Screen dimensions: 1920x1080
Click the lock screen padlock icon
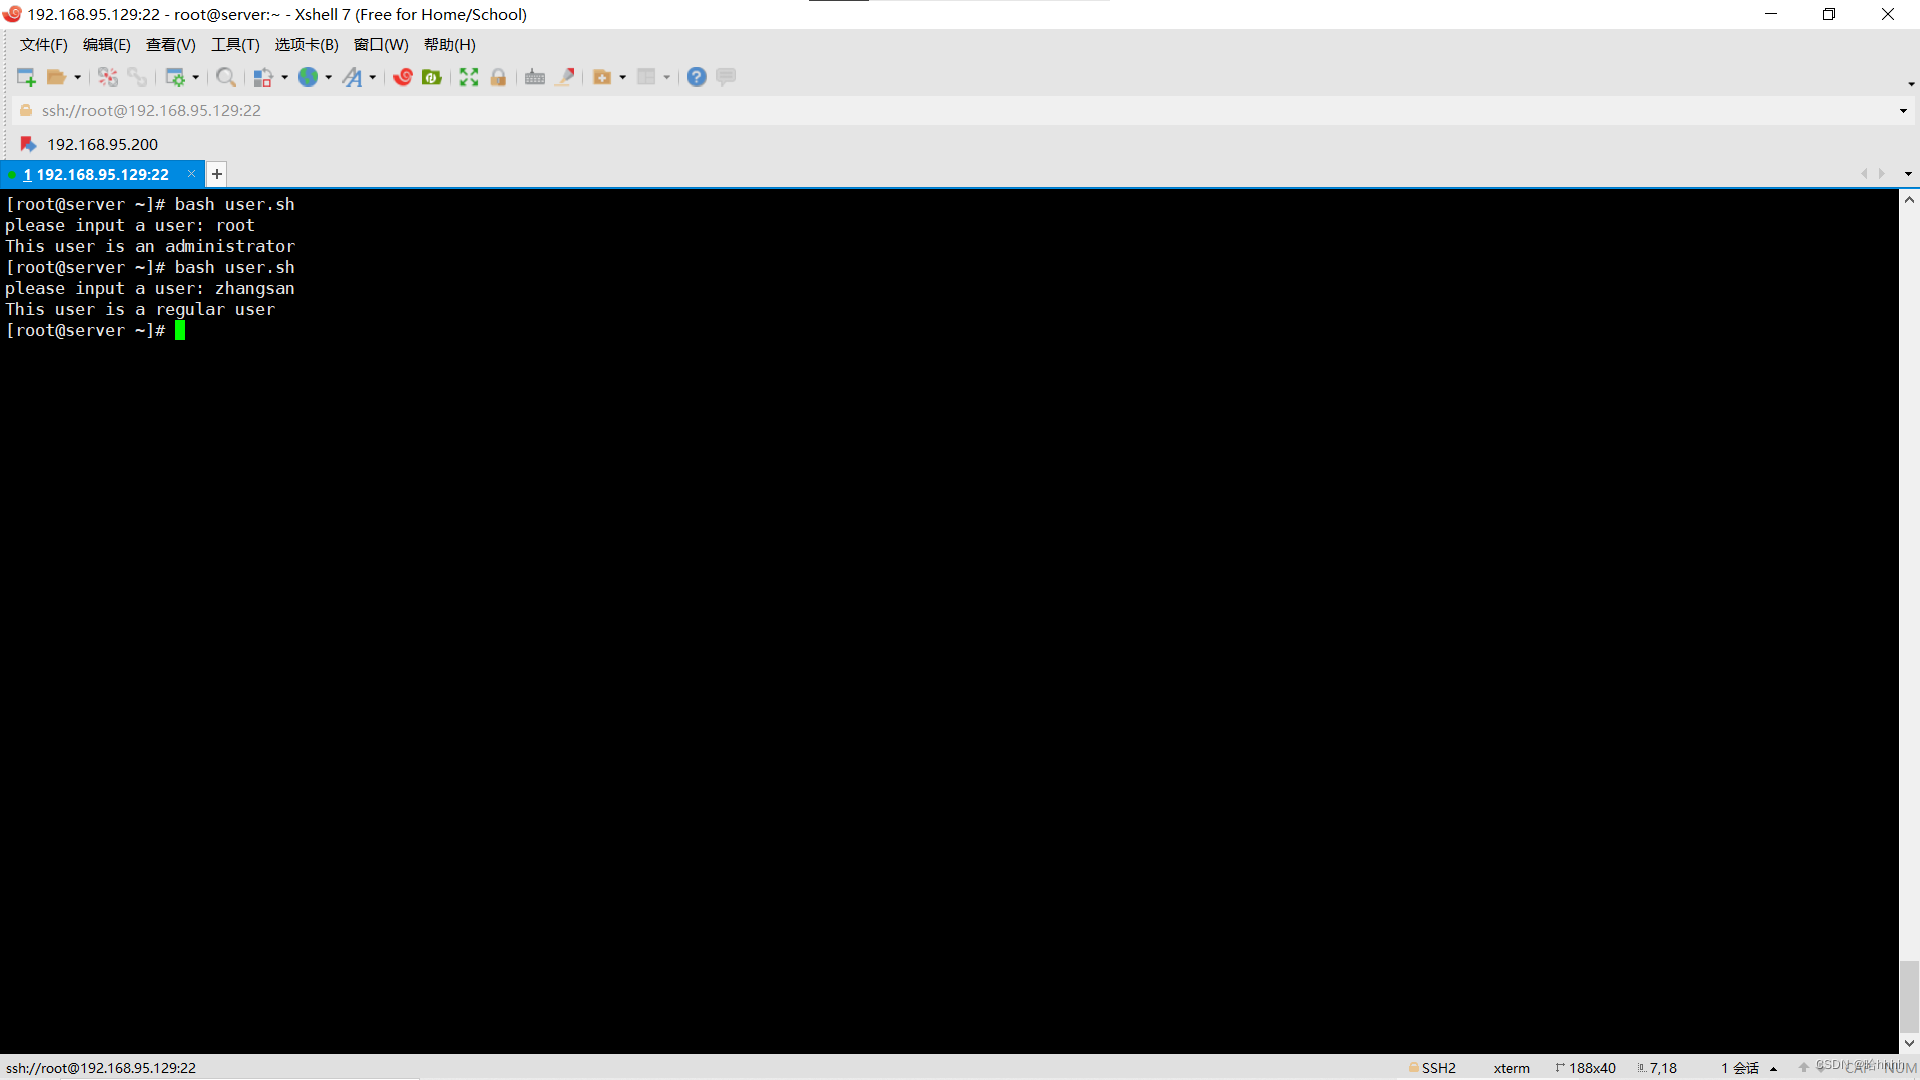(x=498, y=77)
